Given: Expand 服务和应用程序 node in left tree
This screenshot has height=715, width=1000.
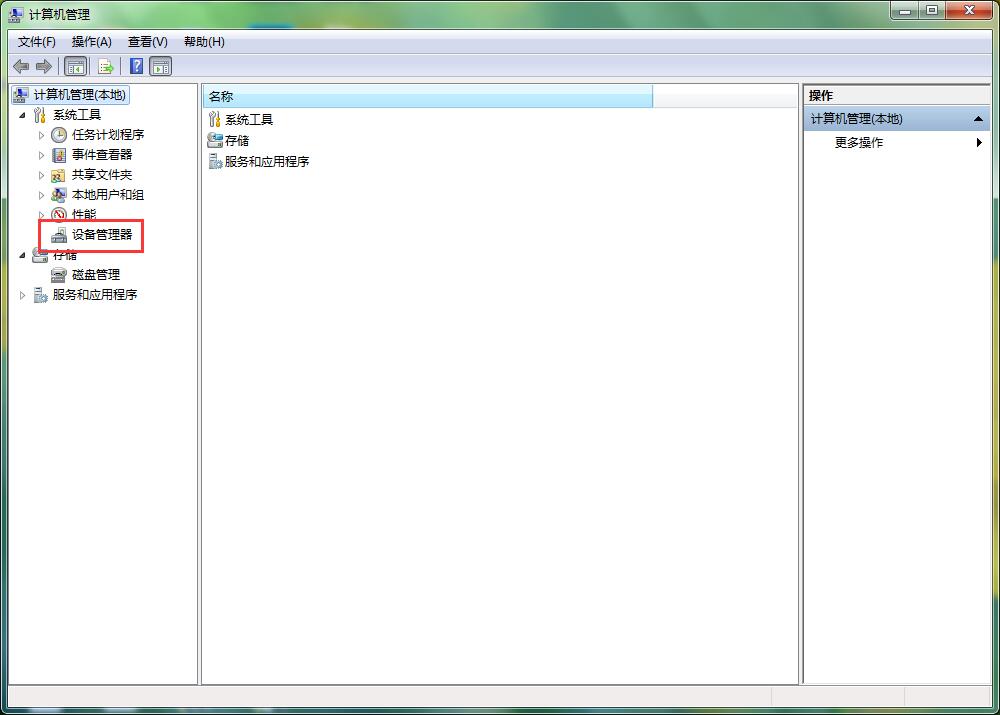Looking at the screenshot, I should point(23,295).
